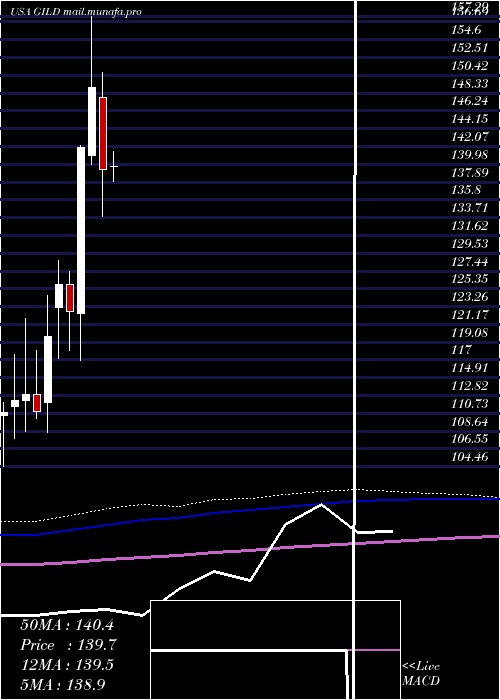Select the 12MA : 139.5 readout

coord(67,665)
